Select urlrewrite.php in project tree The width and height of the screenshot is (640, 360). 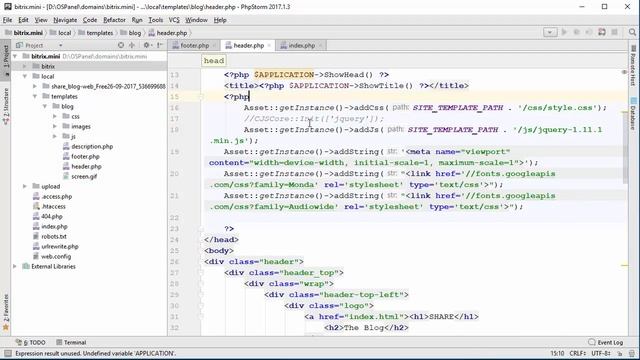click(x=60, y=246)
